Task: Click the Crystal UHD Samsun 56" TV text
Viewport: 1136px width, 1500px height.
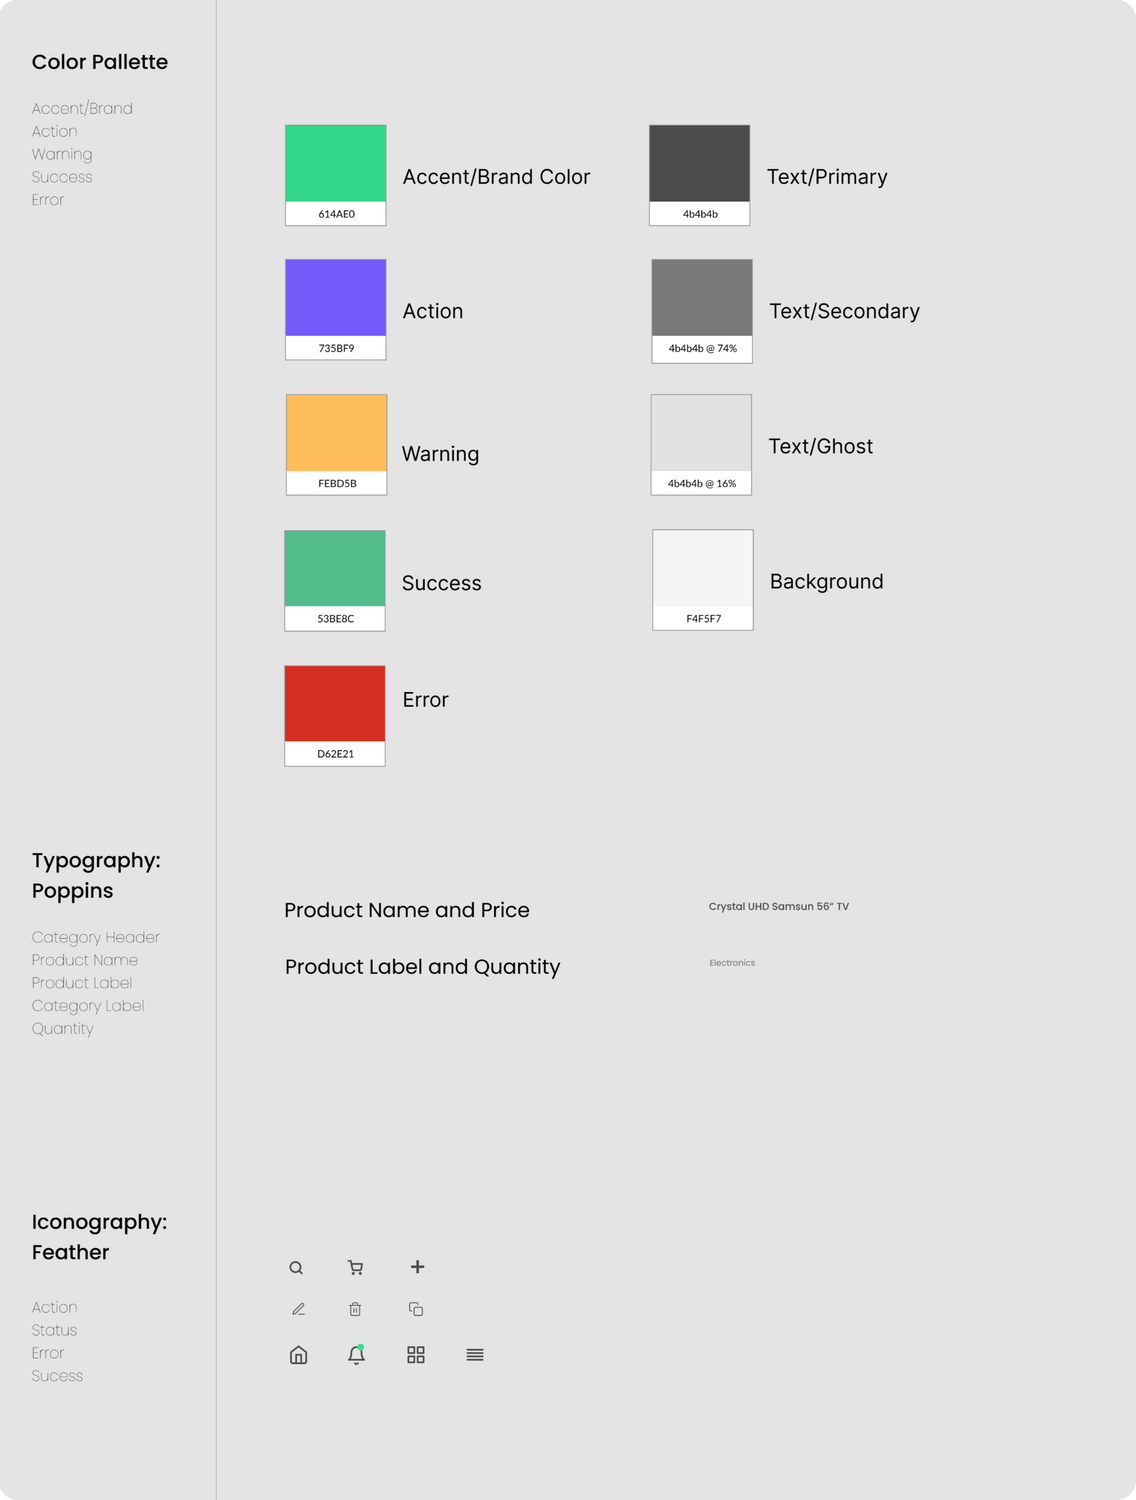Action: pyautogui.click(x=779, y=907)
